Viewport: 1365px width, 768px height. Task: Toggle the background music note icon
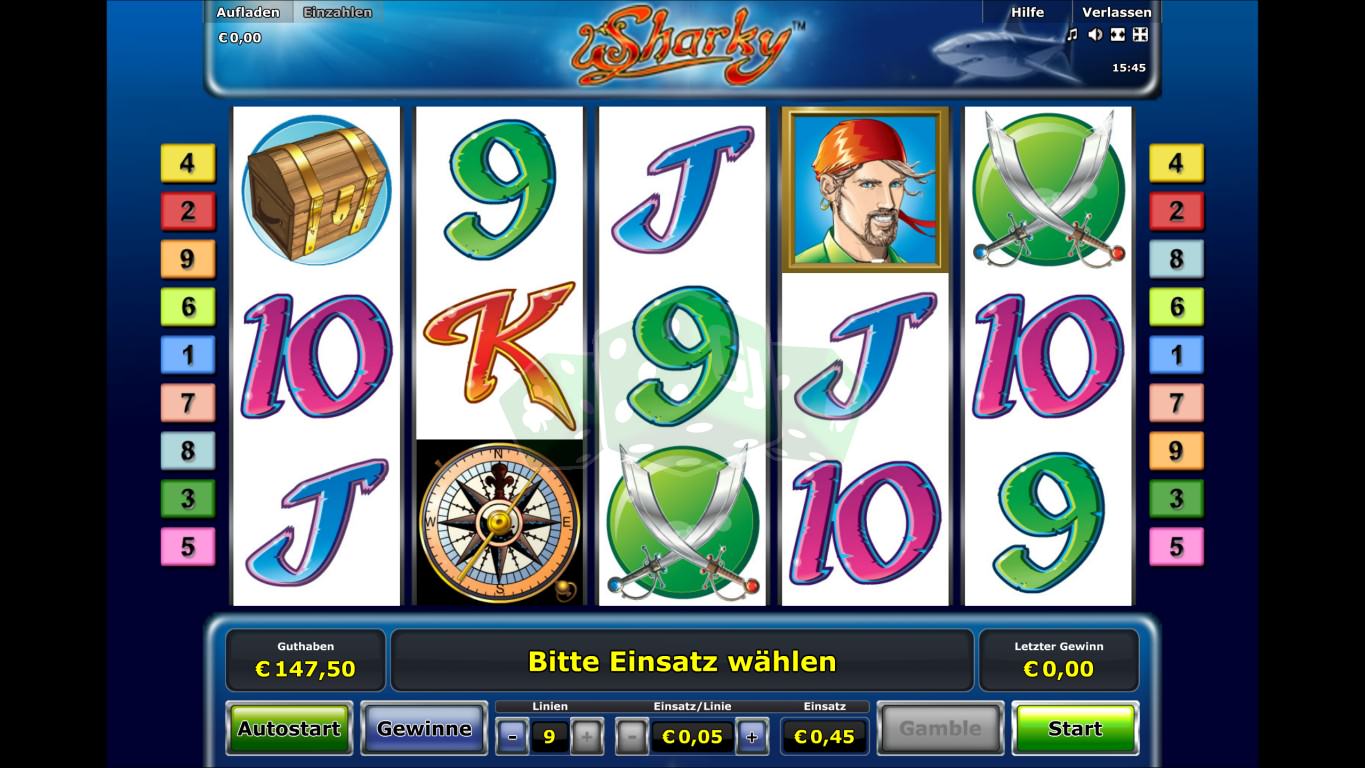point(1072,35)
